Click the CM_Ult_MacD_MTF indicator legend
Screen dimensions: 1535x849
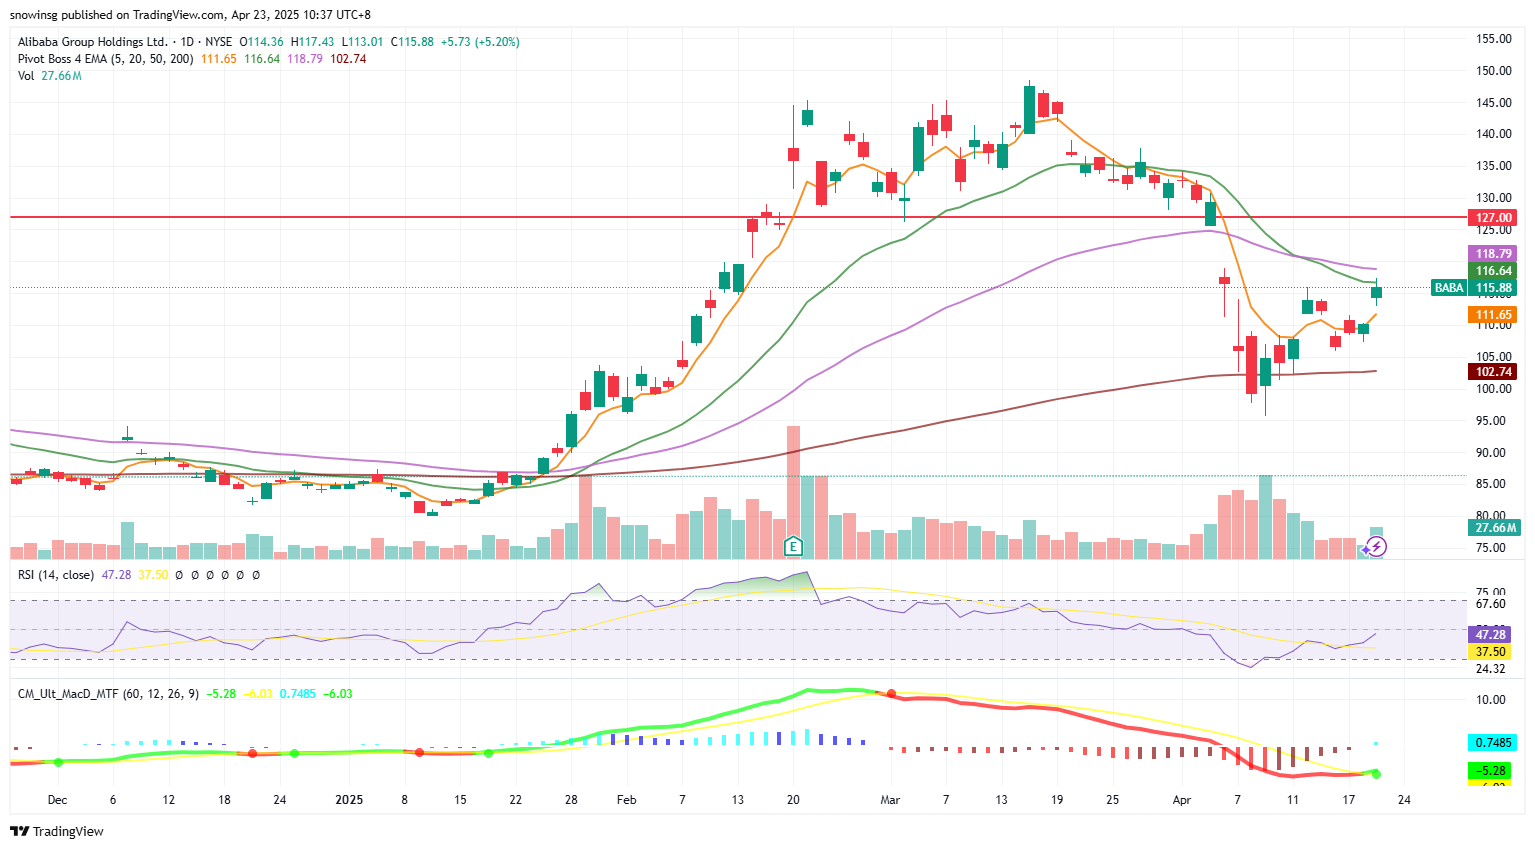click(107, 694)
